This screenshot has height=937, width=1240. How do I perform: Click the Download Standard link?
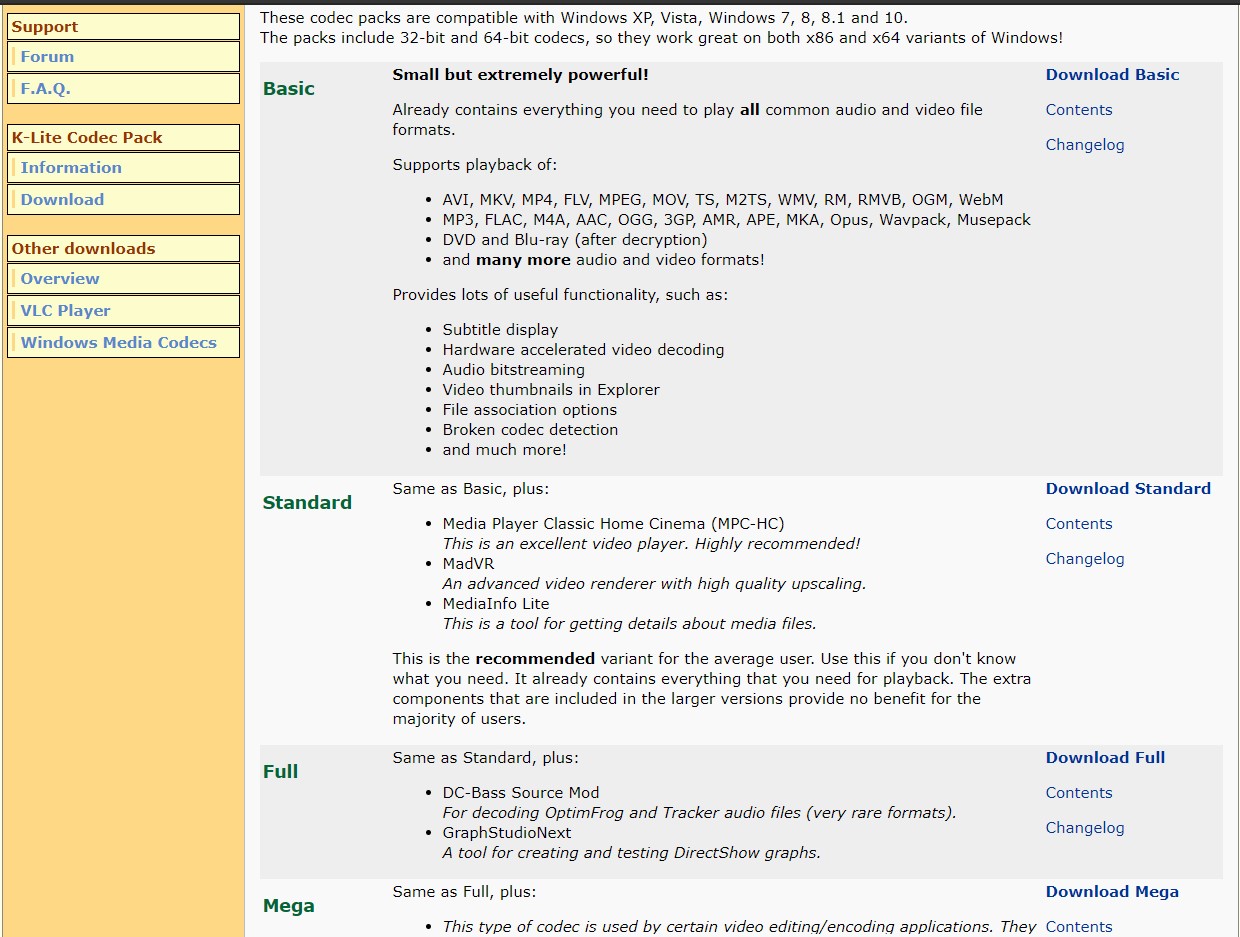[1128, 489]
